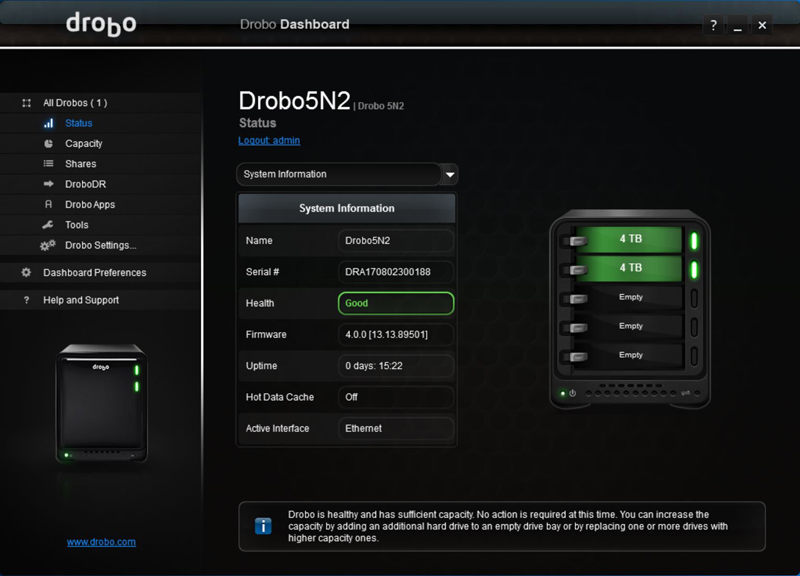This screenshot has width=800, height=576.
Task: Click the top drive's green status light
Action: [x=694, y=241]
